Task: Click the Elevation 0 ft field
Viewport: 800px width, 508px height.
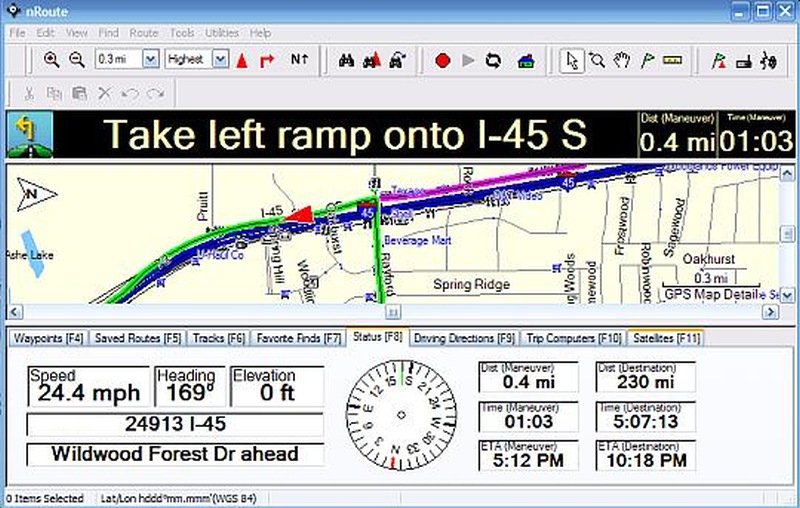Action: pyautogui.click(x=277, y=386)
